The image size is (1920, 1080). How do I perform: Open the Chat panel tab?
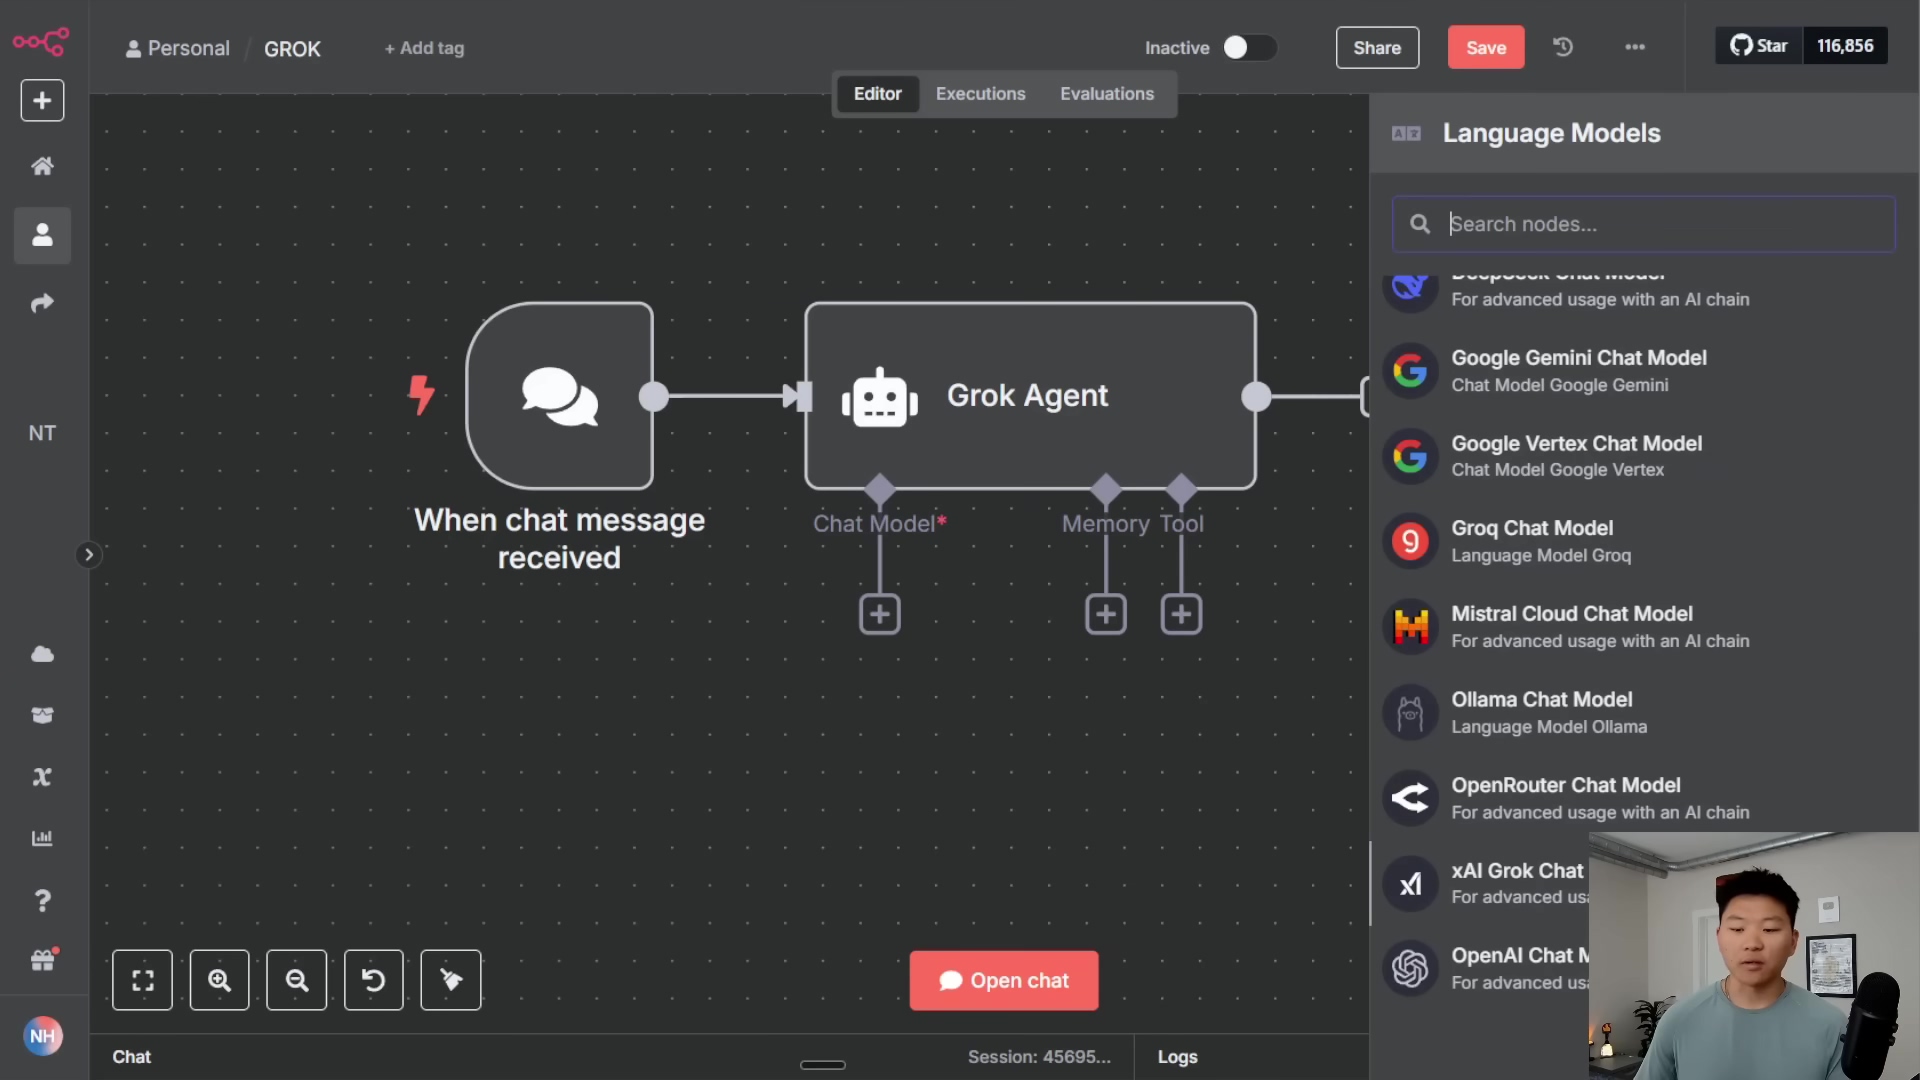point(131,1057)
